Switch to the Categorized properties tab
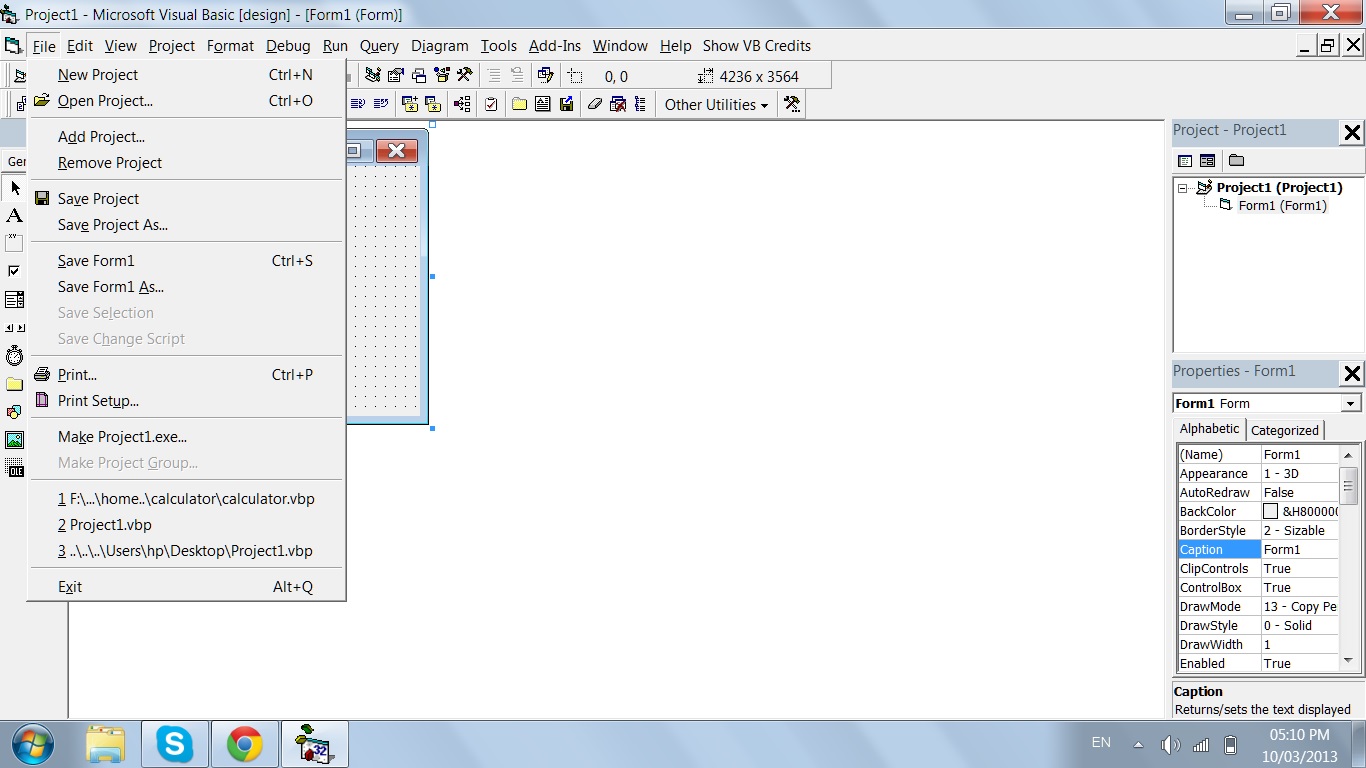This screenshot has width=1366, height=768. 1285,430
